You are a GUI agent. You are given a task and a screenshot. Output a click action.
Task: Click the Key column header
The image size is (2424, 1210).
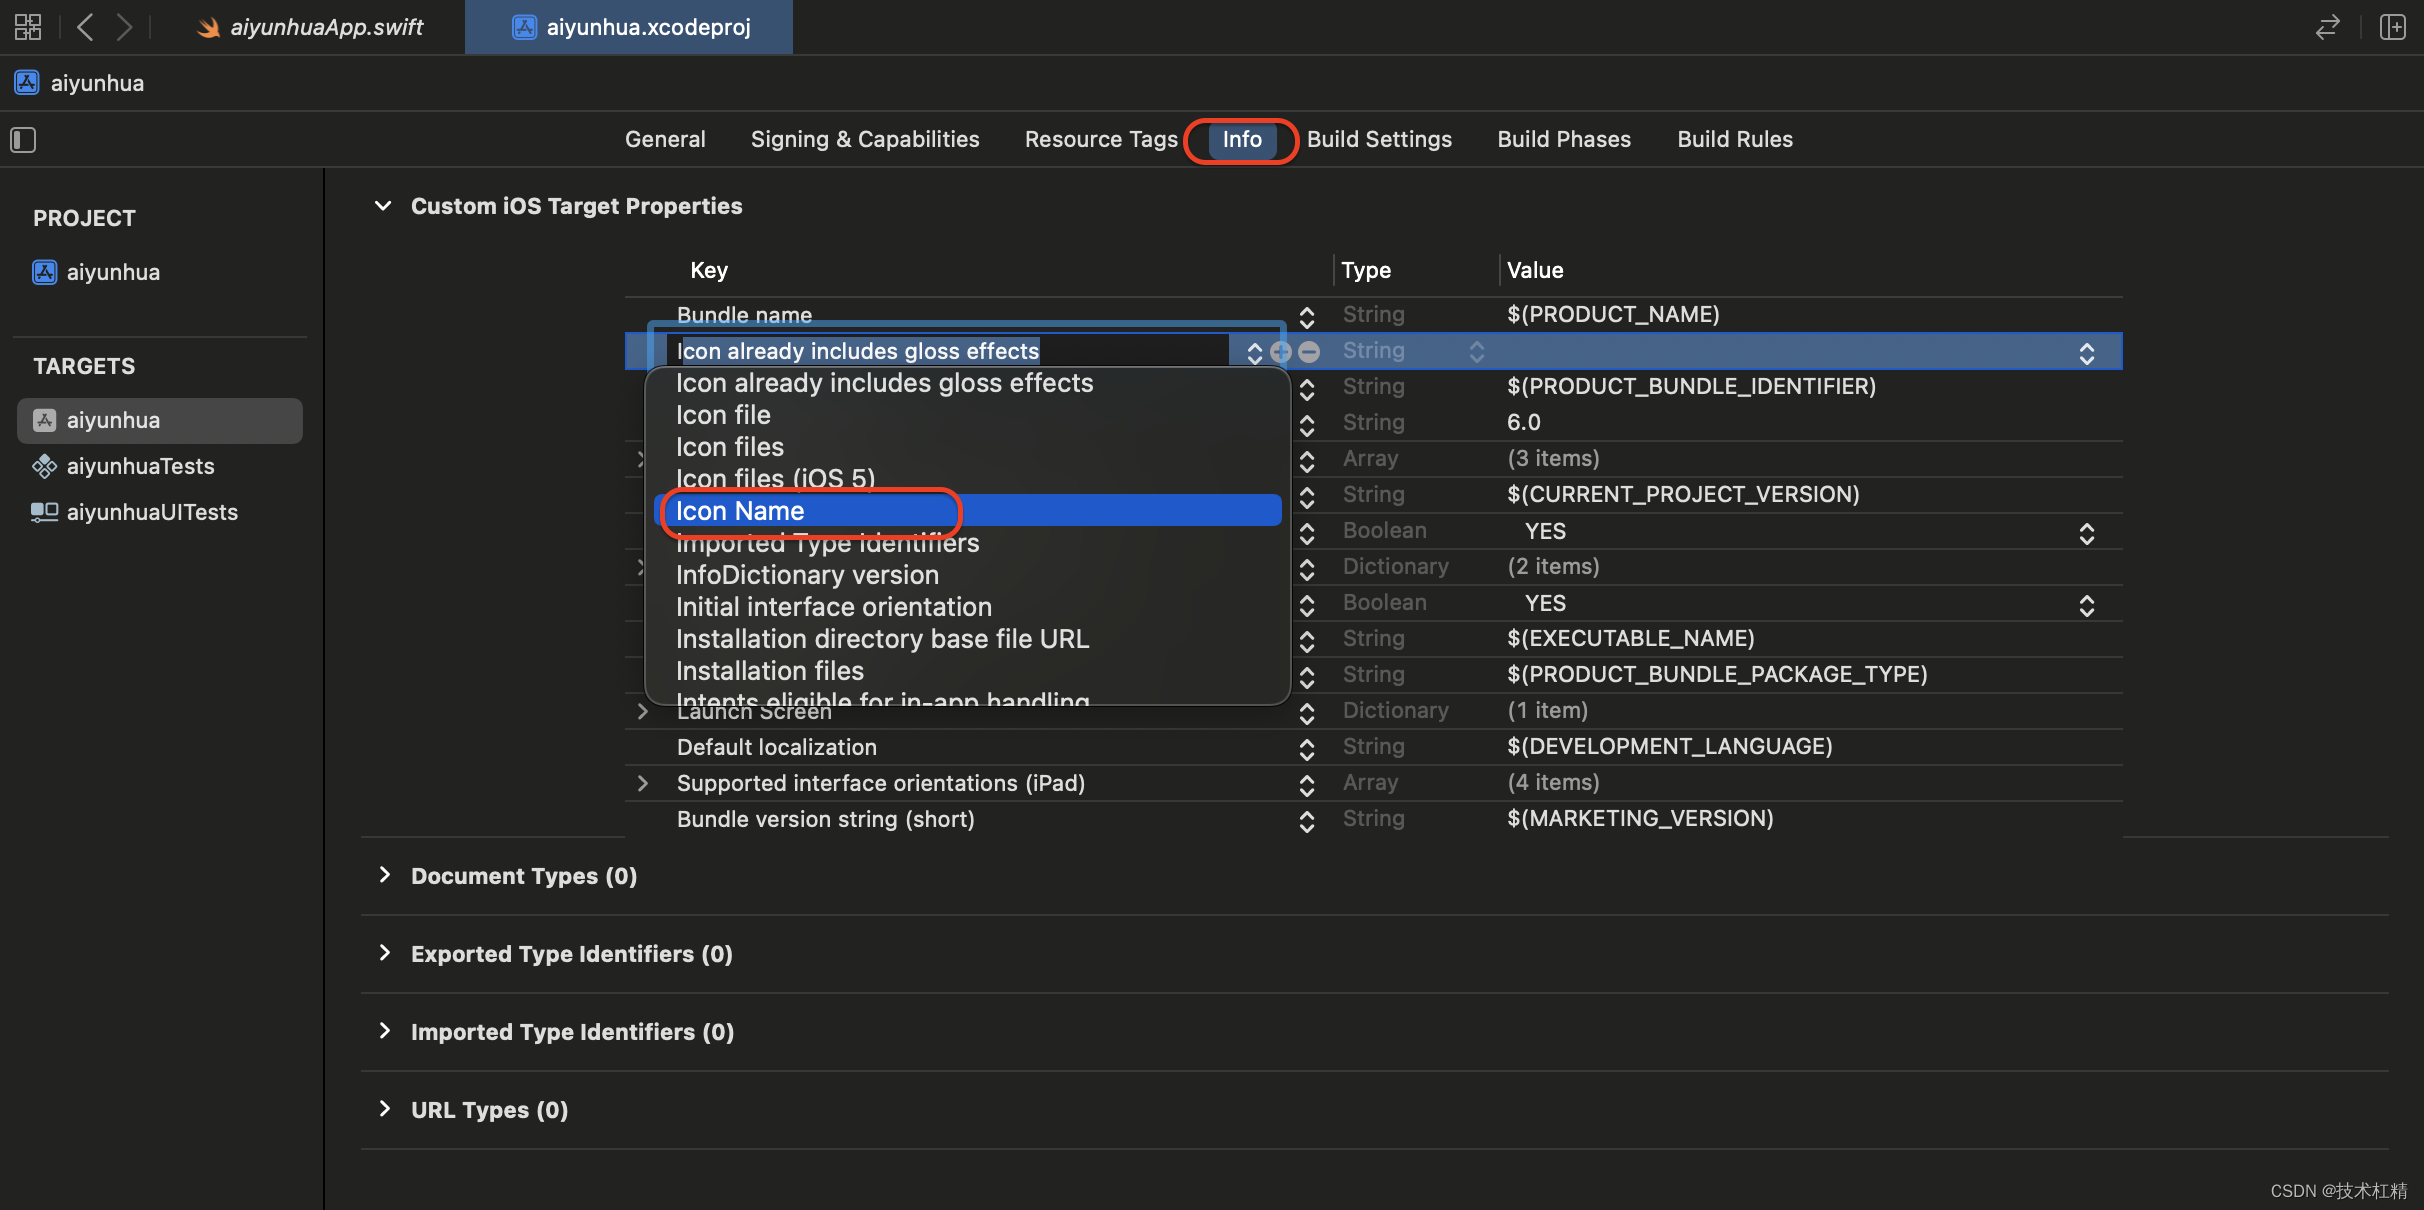709,270
